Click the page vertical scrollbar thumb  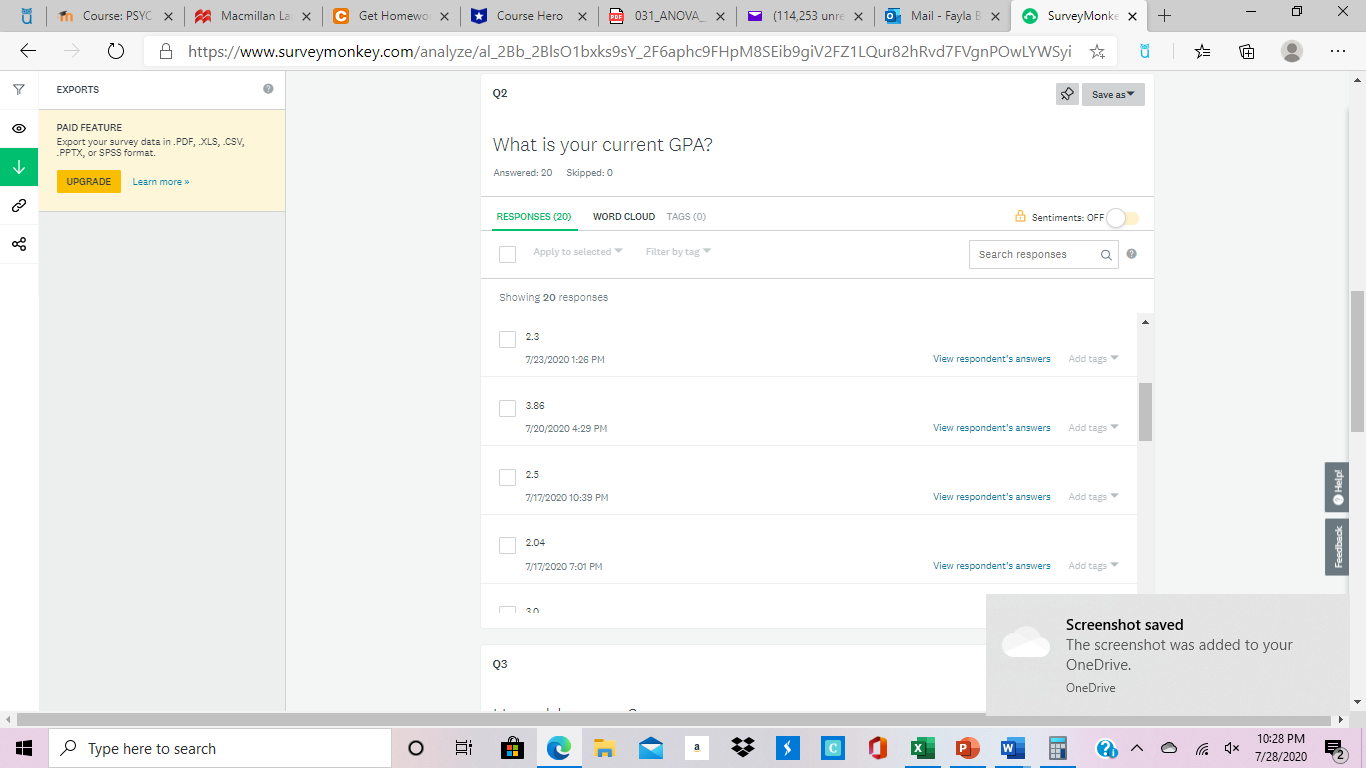[x=1358, y=360]
